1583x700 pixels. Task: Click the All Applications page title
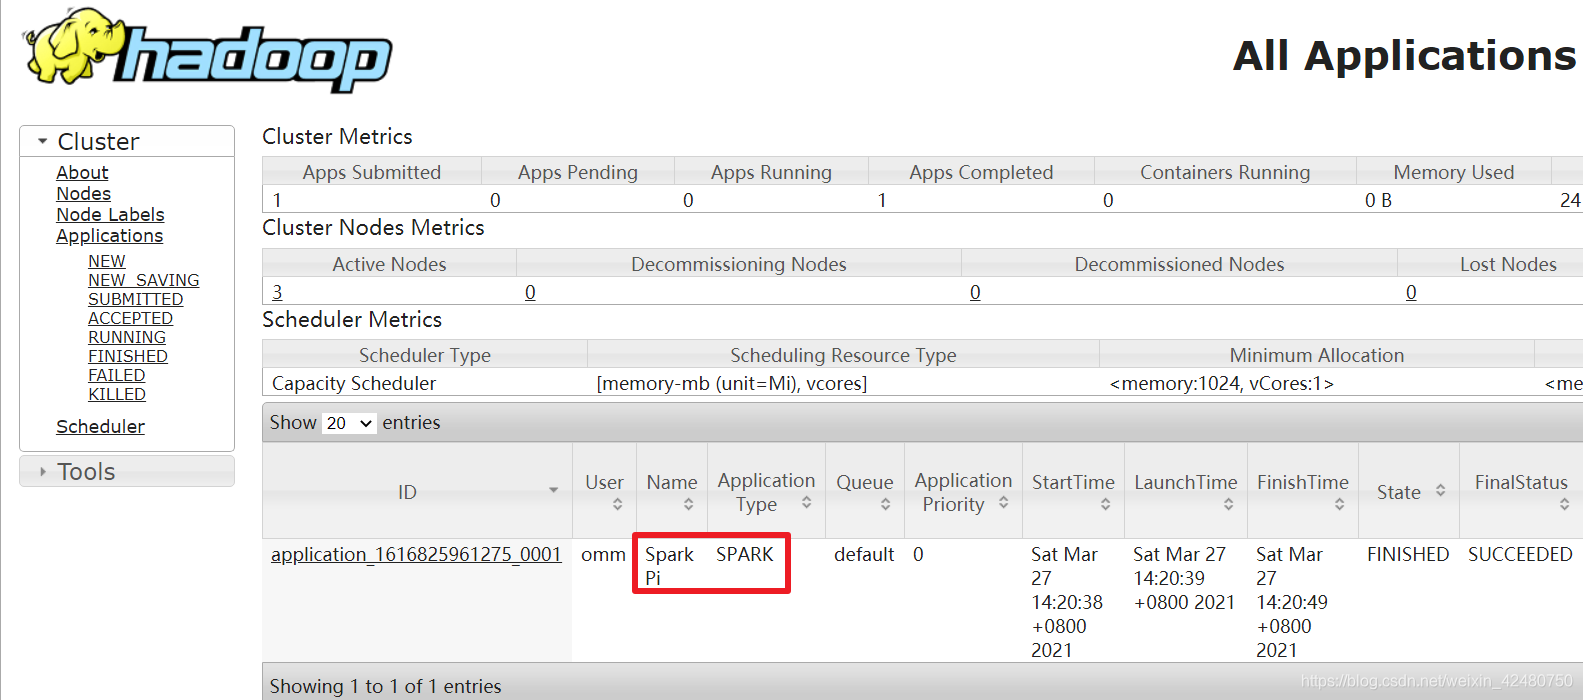1405,56
